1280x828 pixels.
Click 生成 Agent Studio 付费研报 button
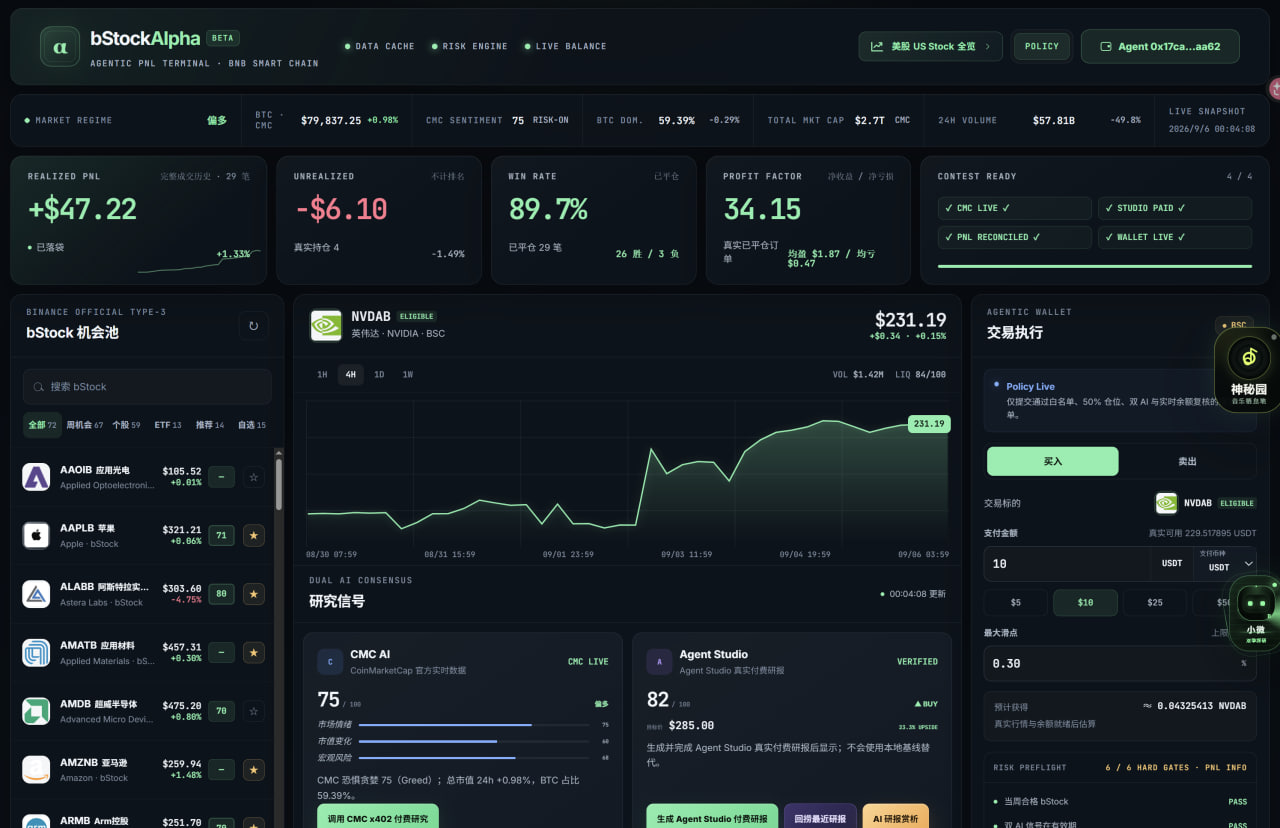click(x=711, y=818)
